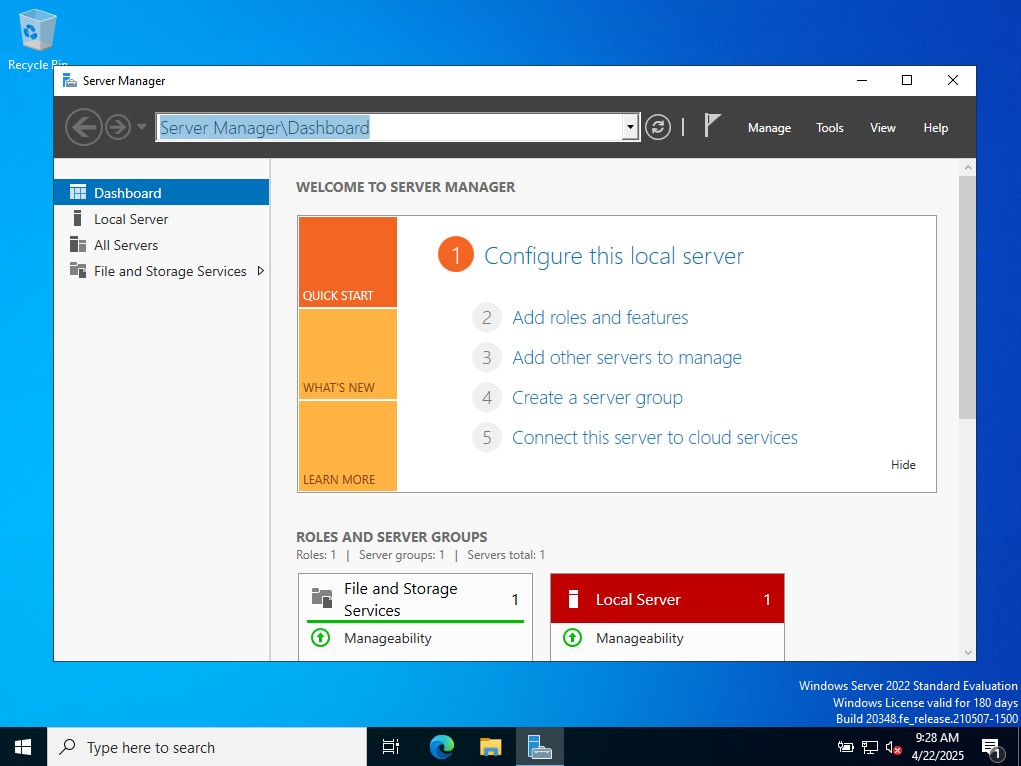The width and height of the screenshot is (1021, 766).
Task: Click Manageability under File and Storage Services tile
Action: [387, 638]
